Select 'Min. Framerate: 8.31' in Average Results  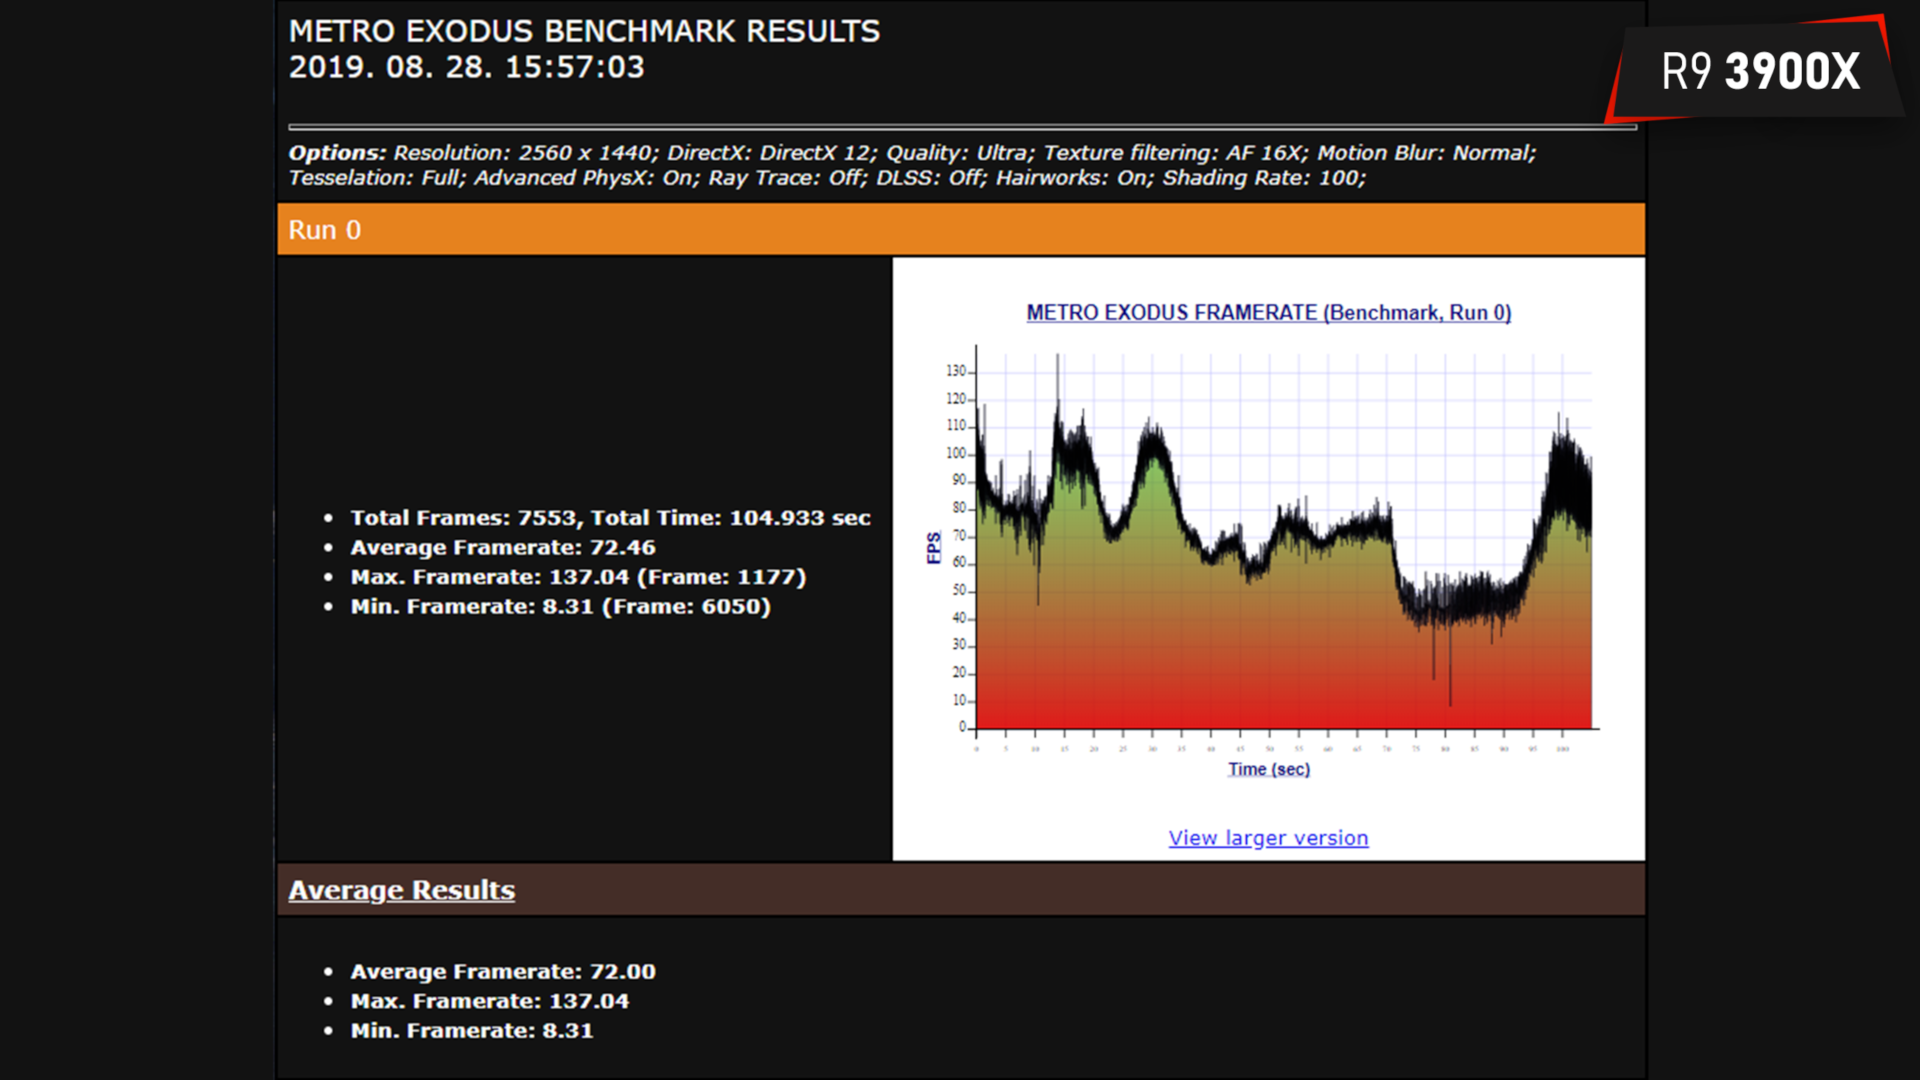pyautogui.click(x=472, y=1031)
